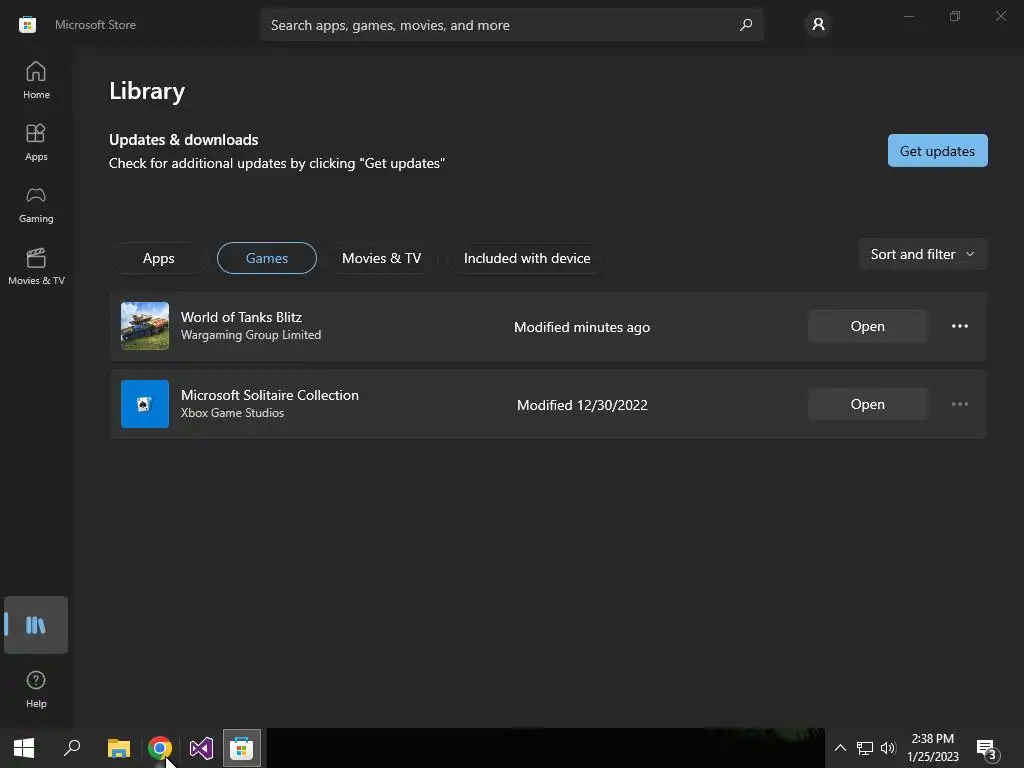Open Home in the Store sidebar
The width and height of the screenshot is (1024, 768).
tap(36, 80)
